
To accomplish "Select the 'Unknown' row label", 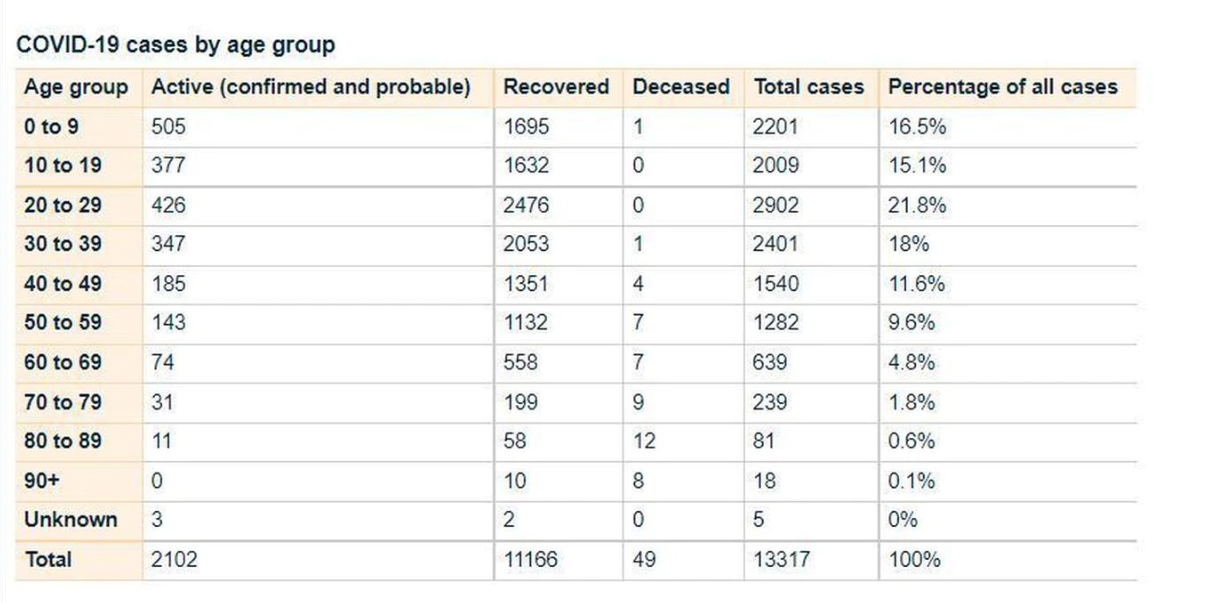I will pyautogui.click(x=70, y=520).
